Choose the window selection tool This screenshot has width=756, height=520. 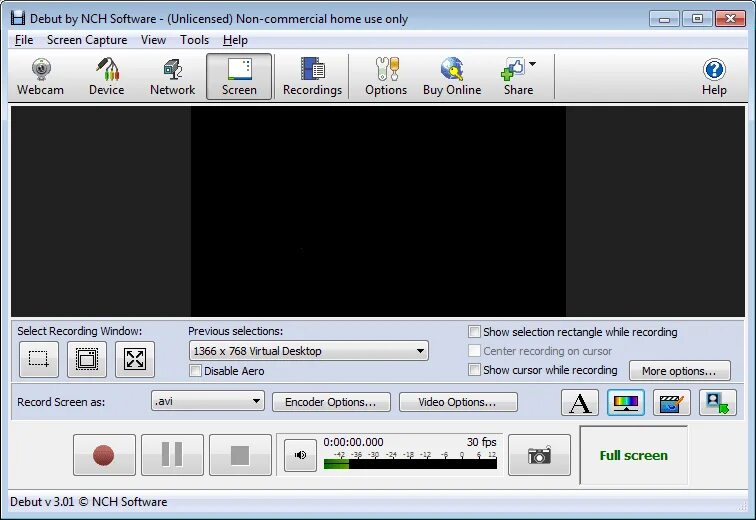click(87, 360)
